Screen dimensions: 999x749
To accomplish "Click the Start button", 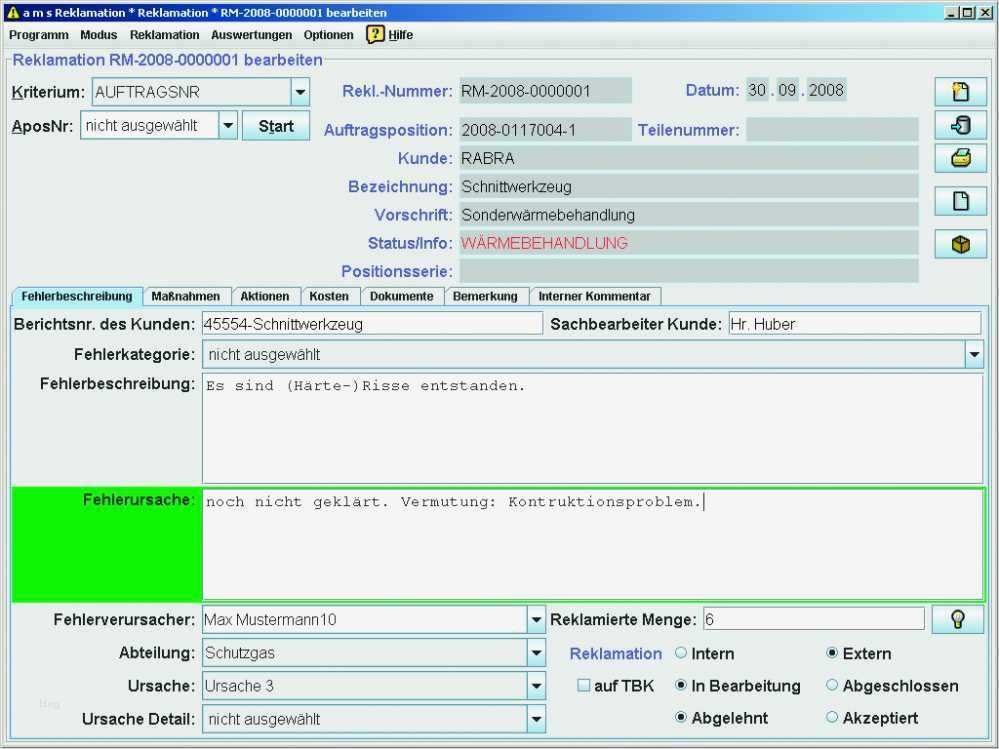I will click(x=276, y=125).
